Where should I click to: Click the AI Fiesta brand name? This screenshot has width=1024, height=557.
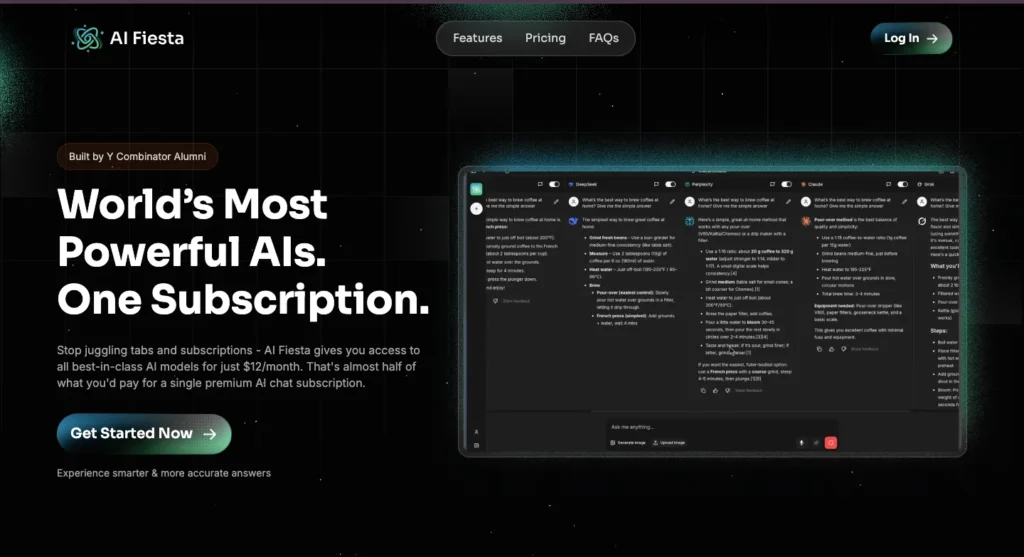tap(147, 39)
